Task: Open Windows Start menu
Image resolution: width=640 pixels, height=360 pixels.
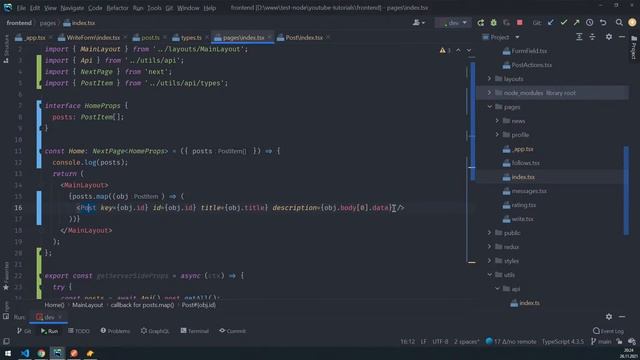Action: pos(8,353)
